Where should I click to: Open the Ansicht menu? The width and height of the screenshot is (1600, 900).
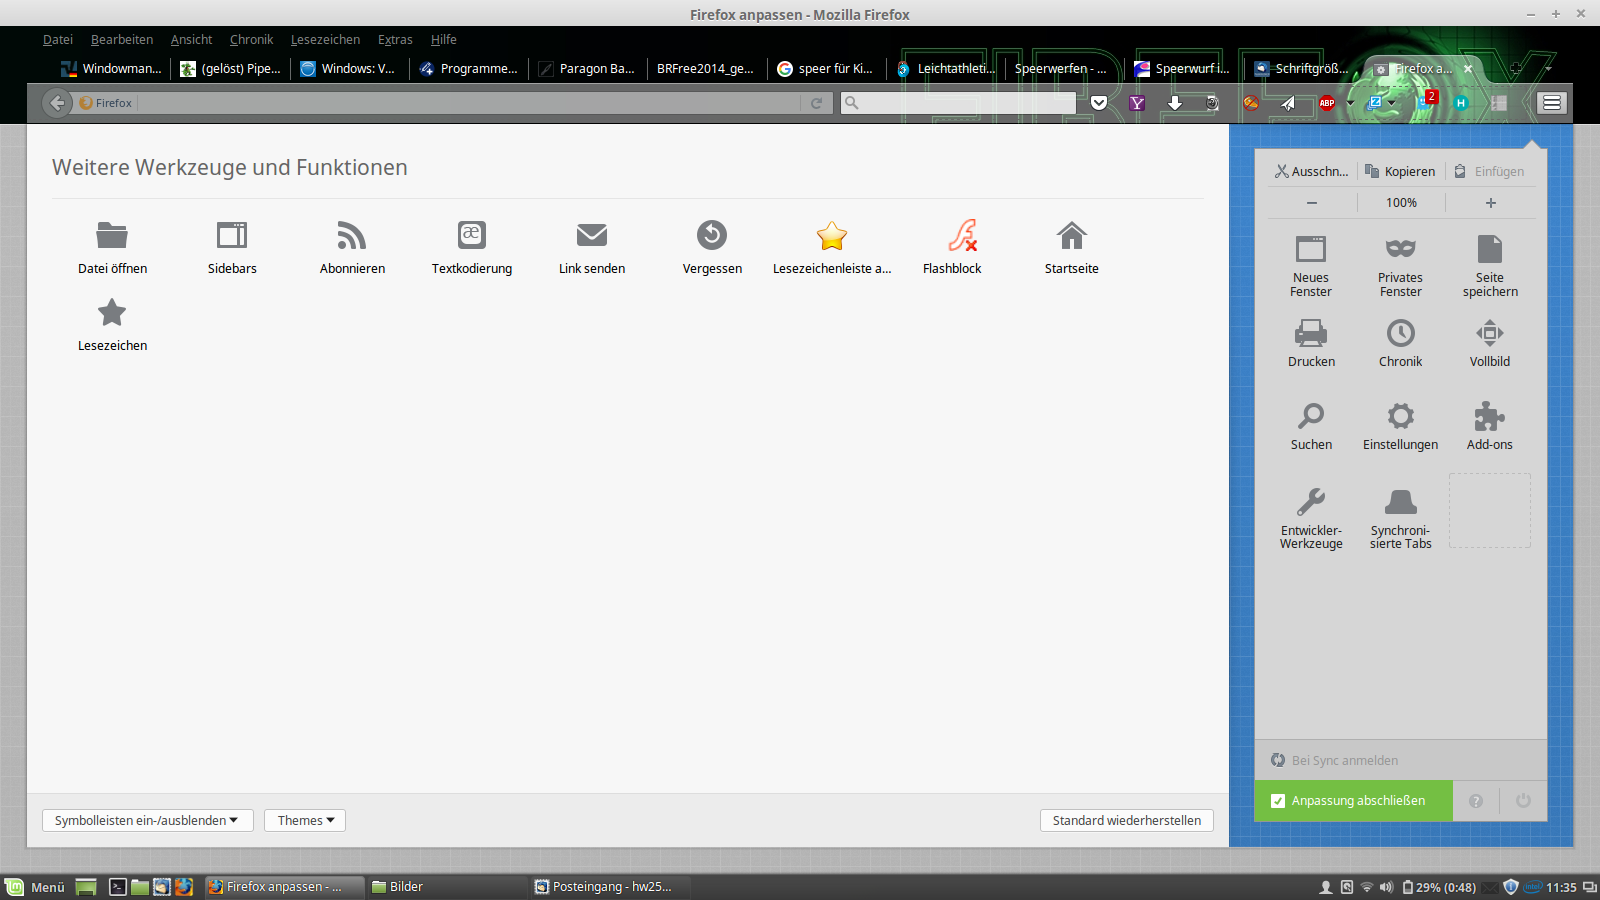pos(191,40)
